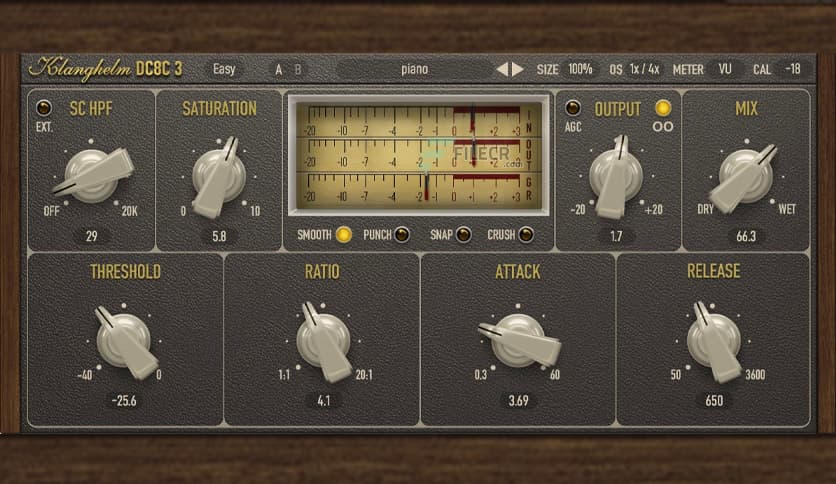Click the THRESHOLD label

[125, 272]
